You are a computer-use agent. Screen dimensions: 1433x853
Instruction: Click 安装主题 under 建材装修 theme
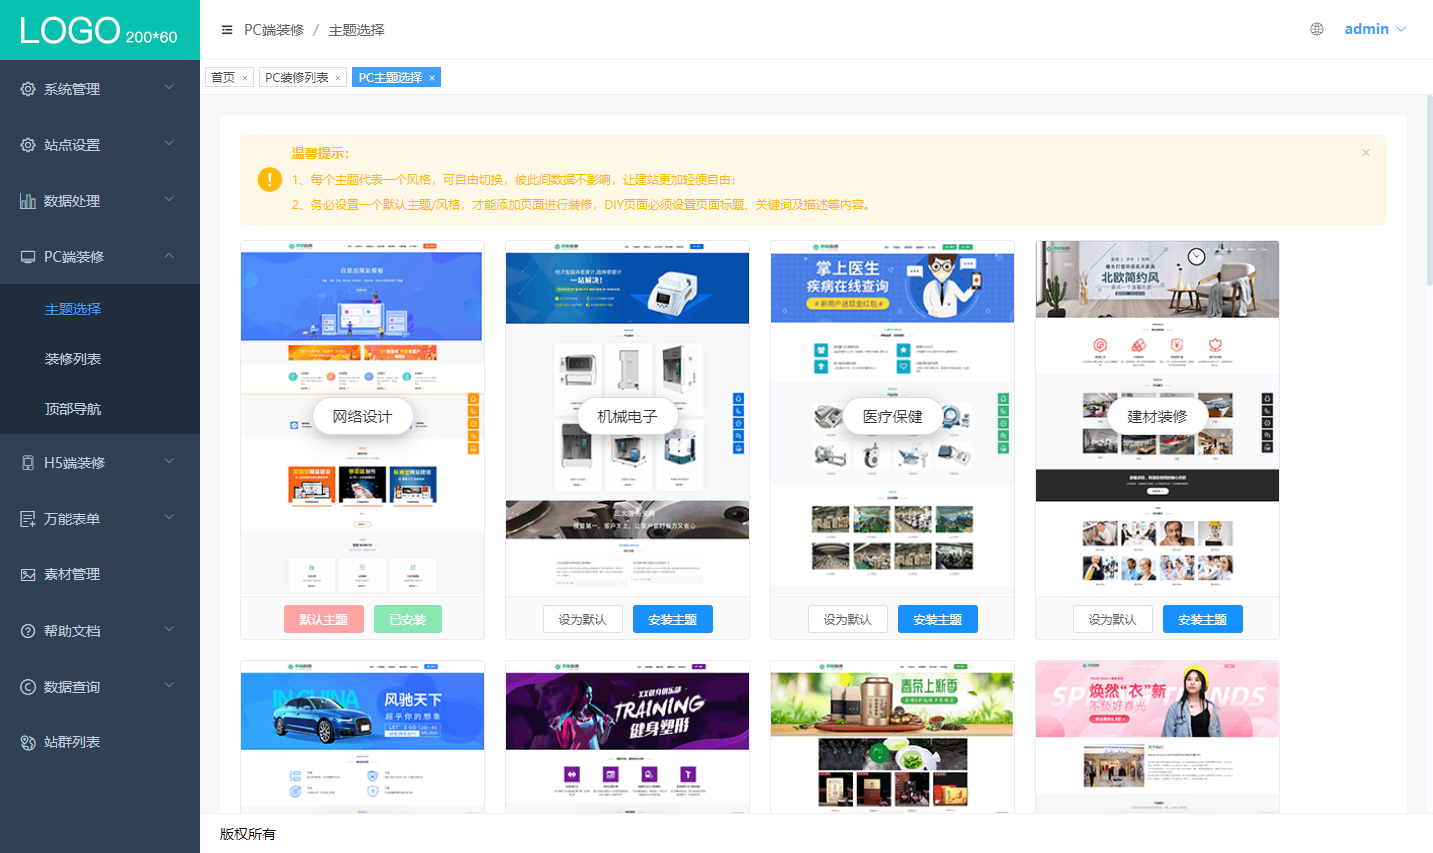(x=1203, y=619)
